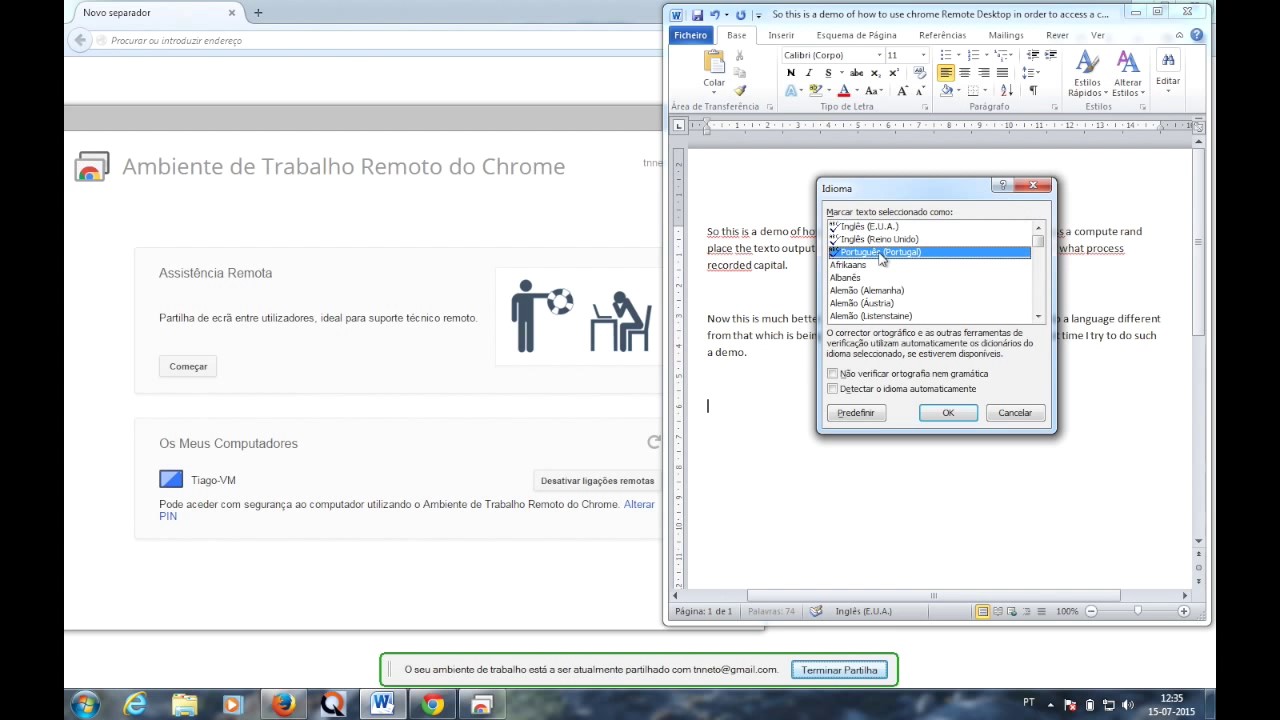Open the Ficheiro tab in Word
Image resolution: width=1280 pixels, height=720 pixels.
(x=690, y=35)
